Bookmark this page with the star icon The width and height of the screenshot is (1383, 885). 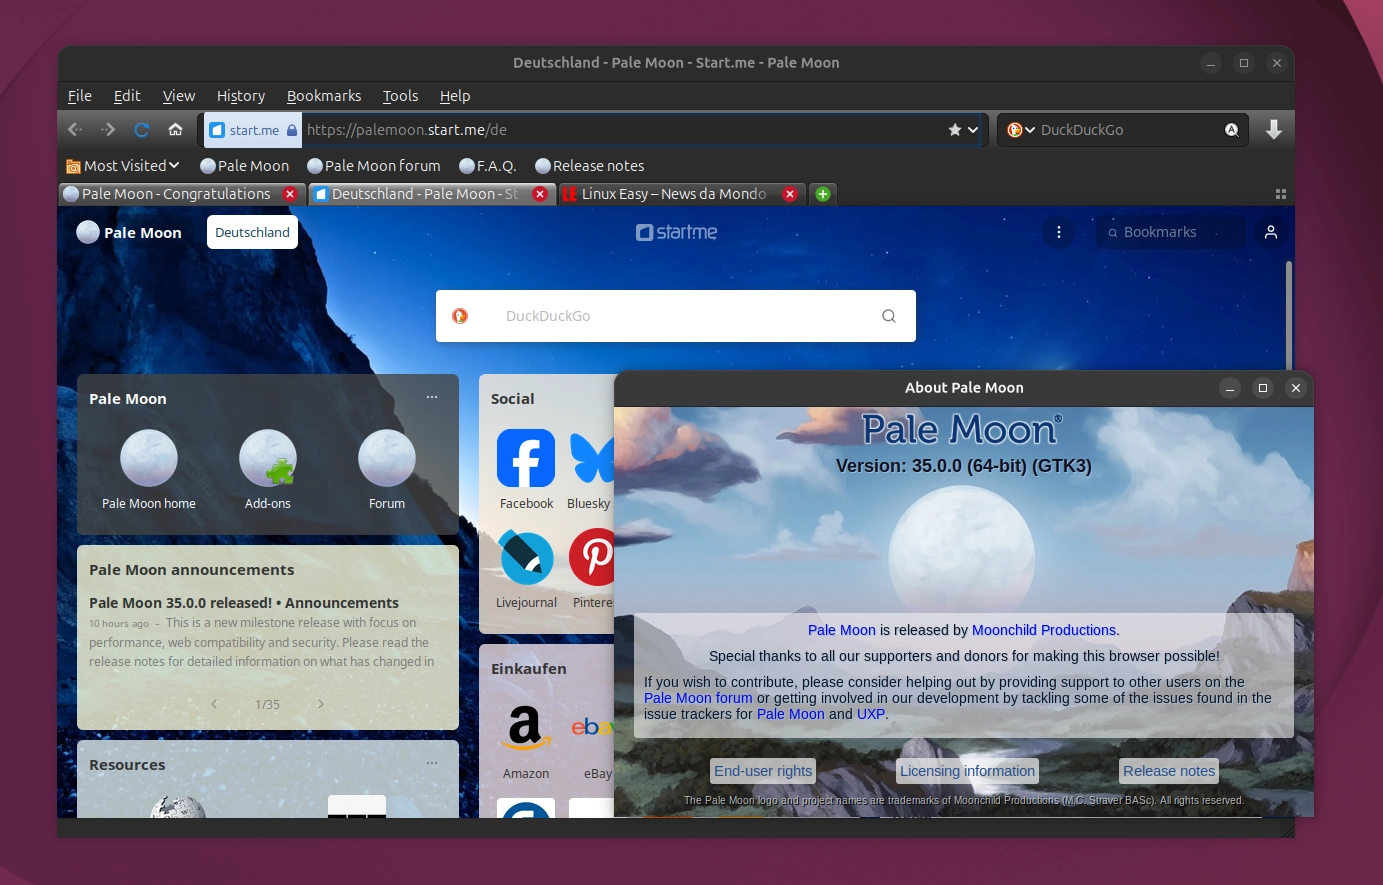[x=954, y=130]
